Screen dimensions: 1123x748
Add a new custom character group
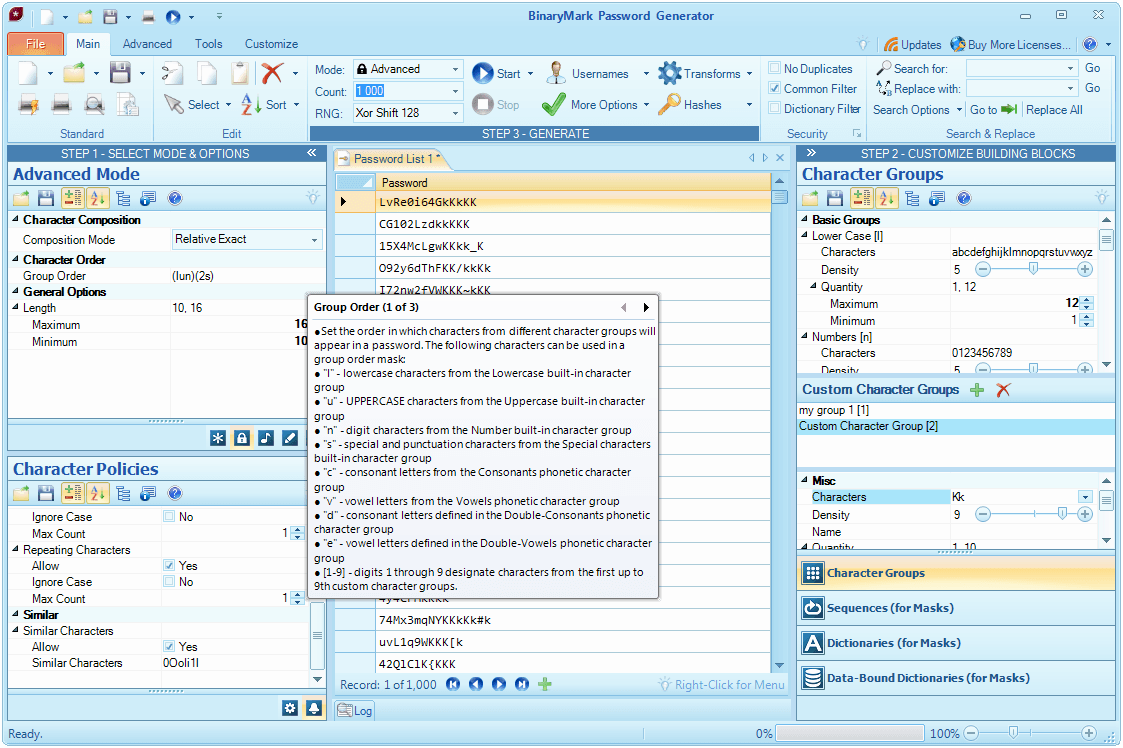[977, 390]
